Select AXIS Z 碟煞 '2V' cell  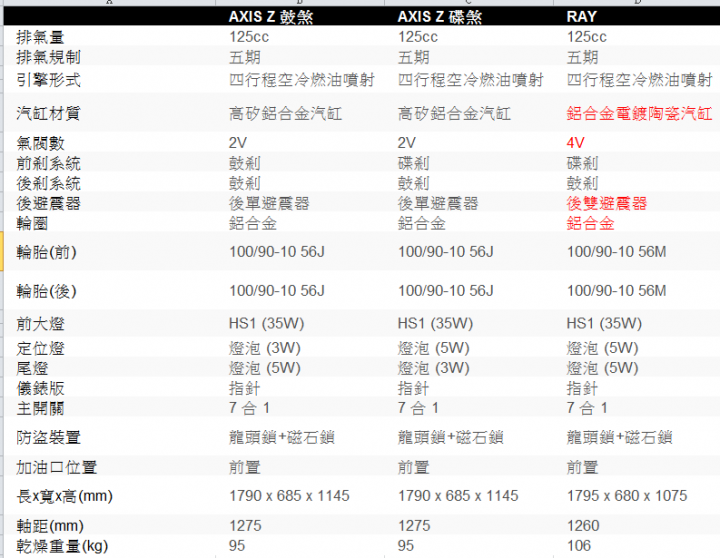point(406,143)
